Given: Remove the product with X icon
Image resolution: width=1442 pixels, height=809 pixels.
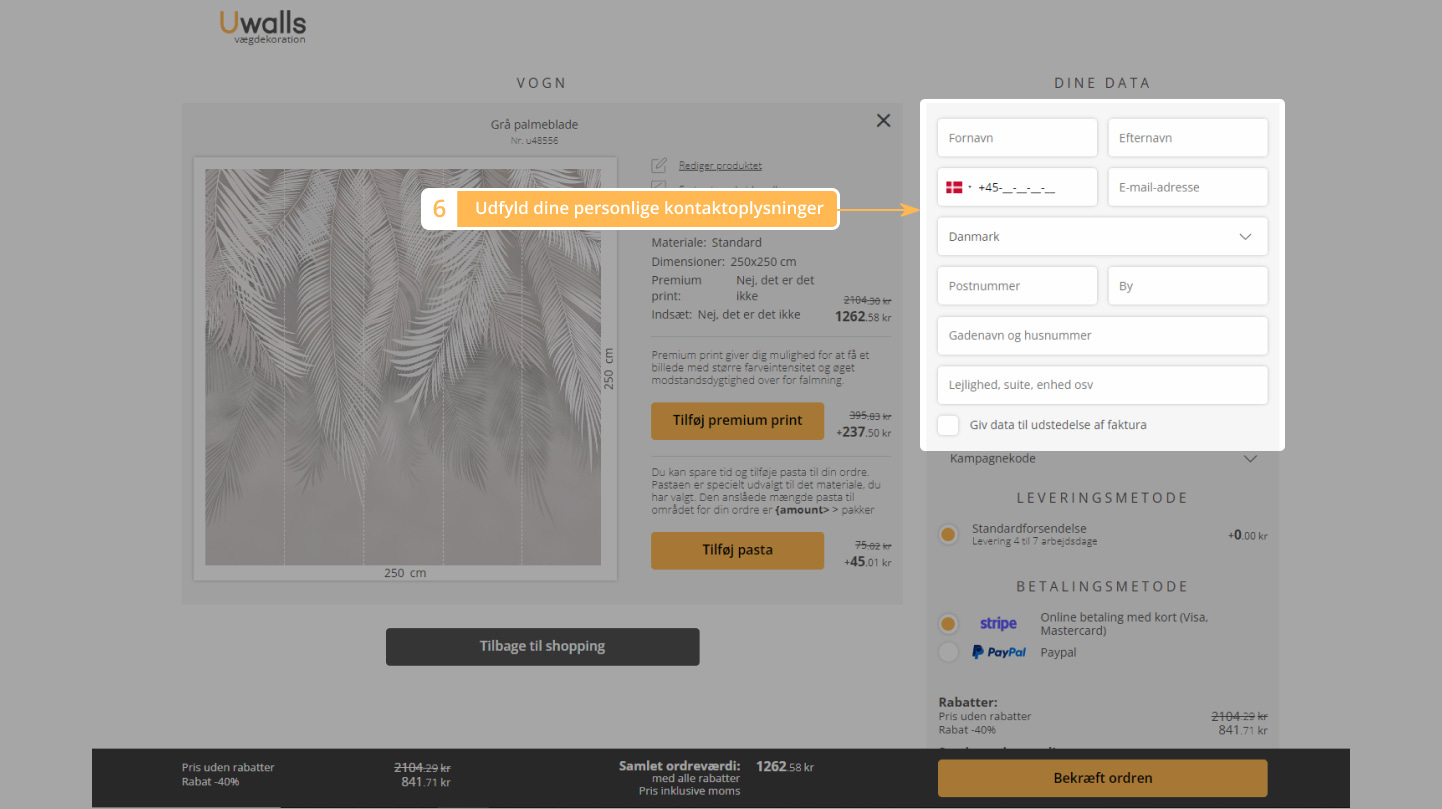Looking at the screenshot, I should pyautogui.click(x=883, y=121).
